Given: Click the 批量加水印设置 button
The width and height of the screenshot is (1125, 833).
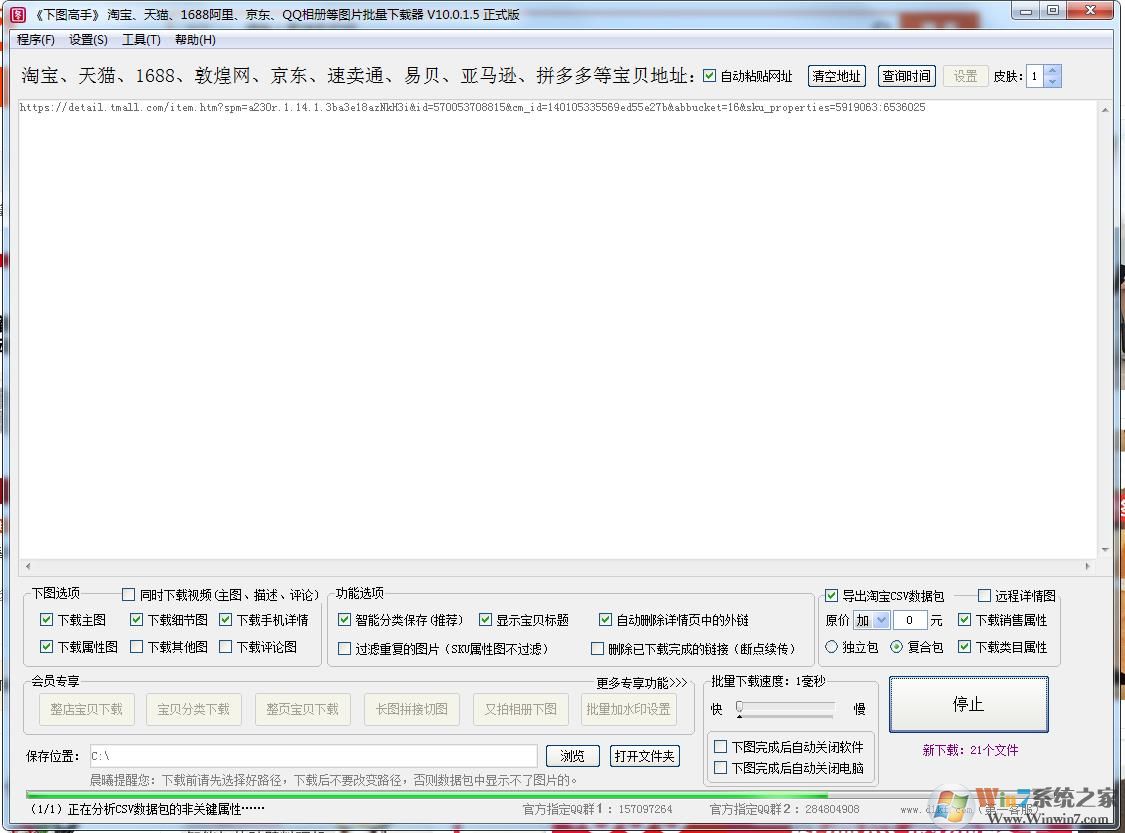Looking at the screenshot, I should tap(629, 709).
